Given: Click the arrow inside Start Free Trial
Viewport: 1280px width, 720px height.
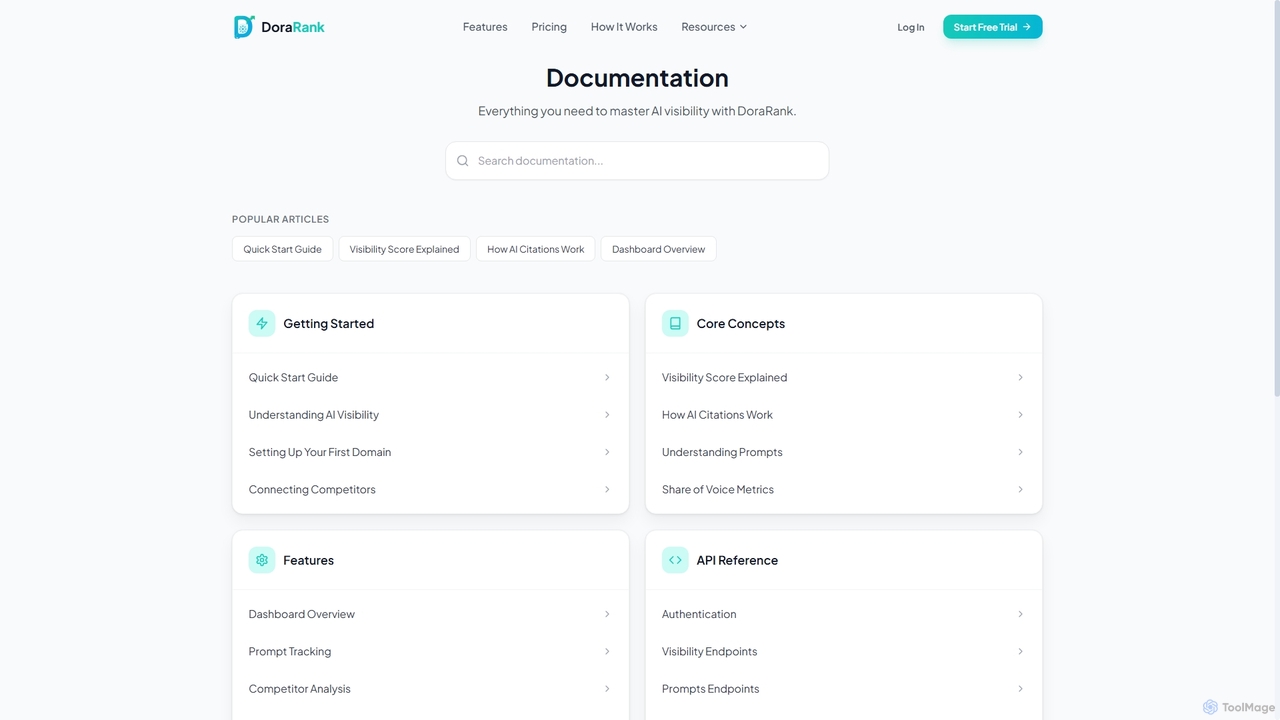Looking at the screenshot, I should 1027,27.
